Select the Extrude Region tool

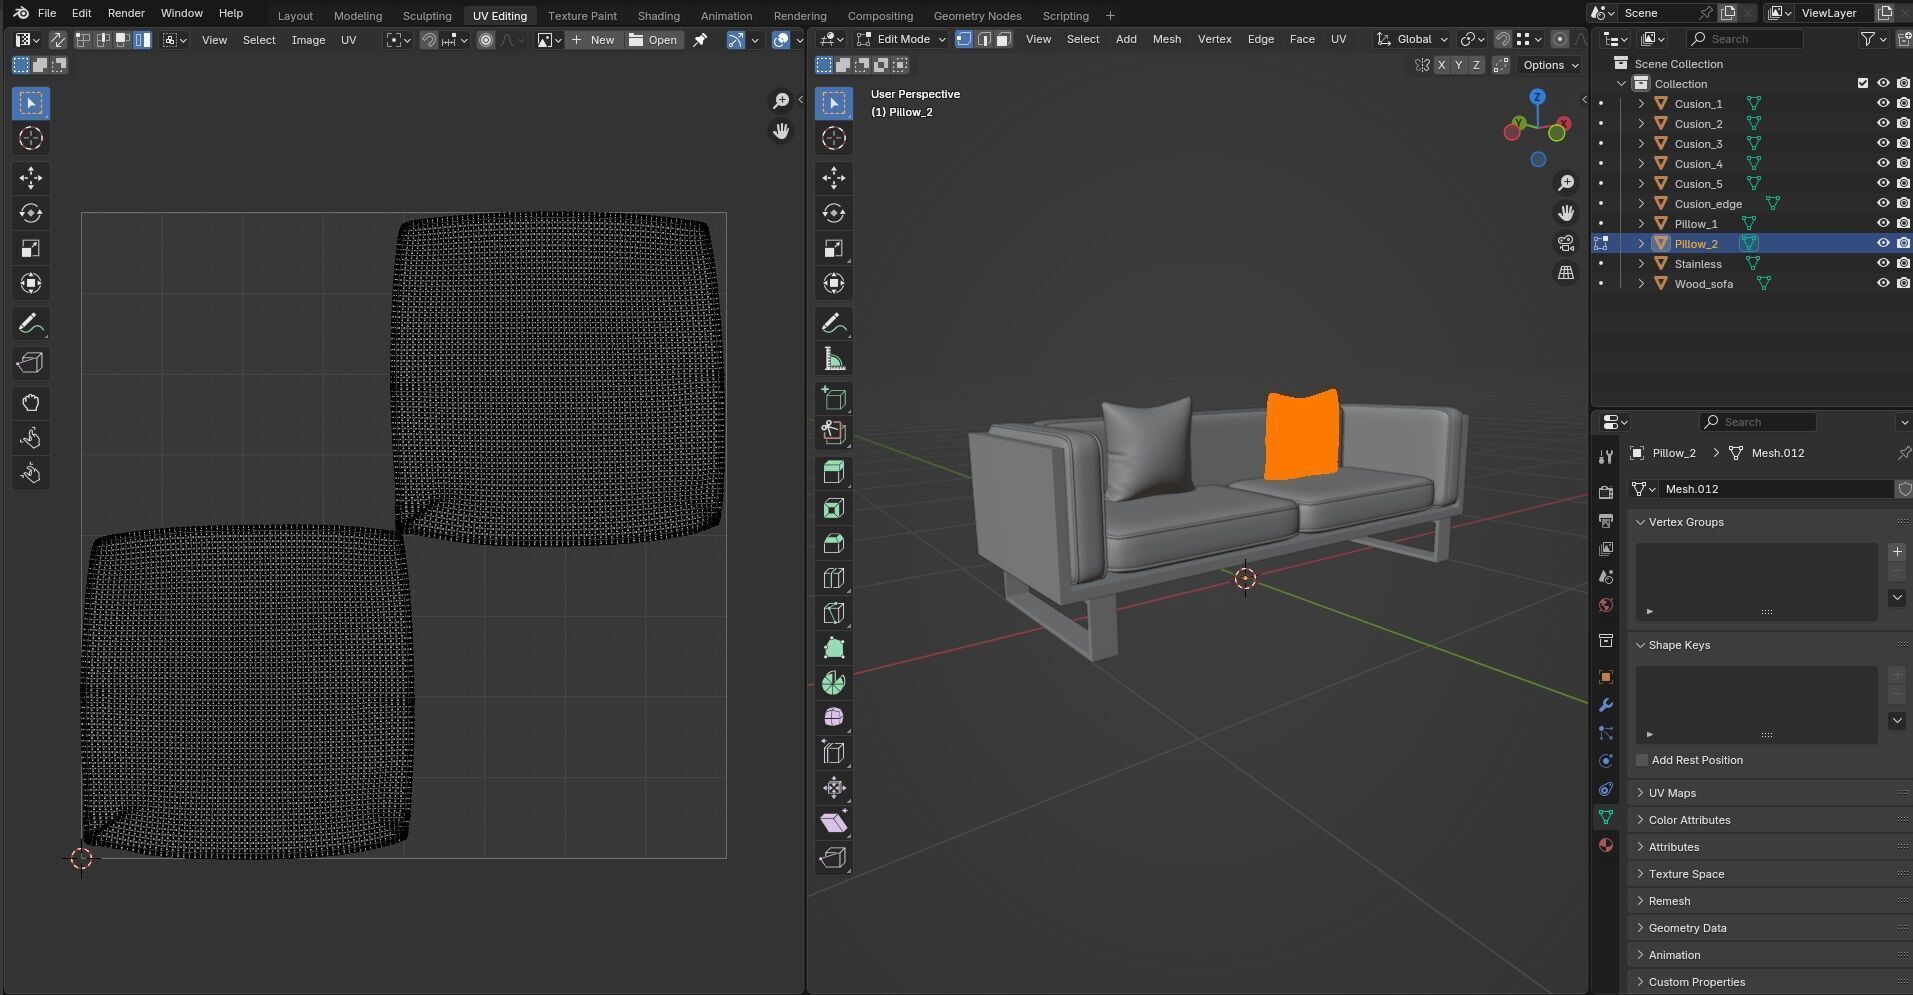coord(834,472)
